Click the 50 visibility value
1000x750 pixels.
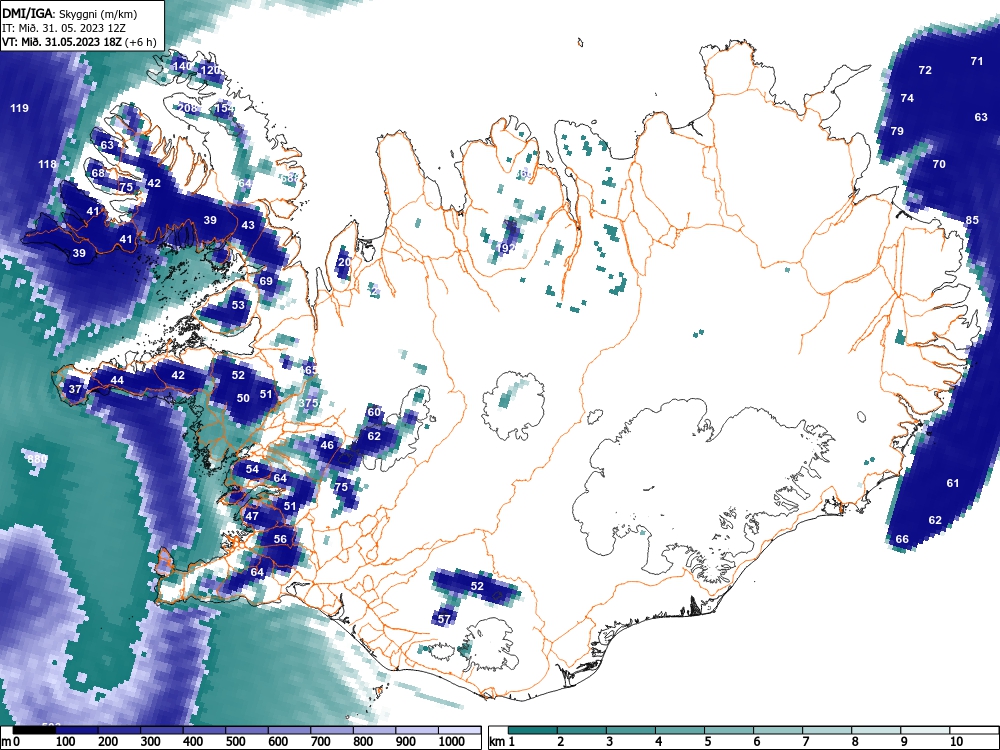(243, 398)
